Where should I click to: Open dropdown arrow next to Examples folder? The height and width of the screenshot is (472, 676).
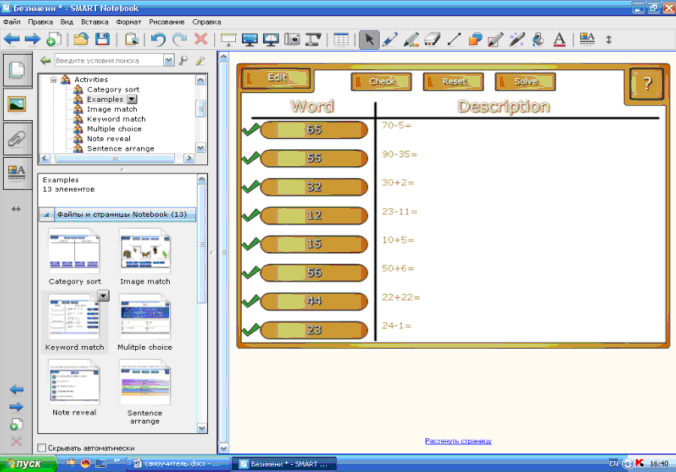click(x=131, y=99)
